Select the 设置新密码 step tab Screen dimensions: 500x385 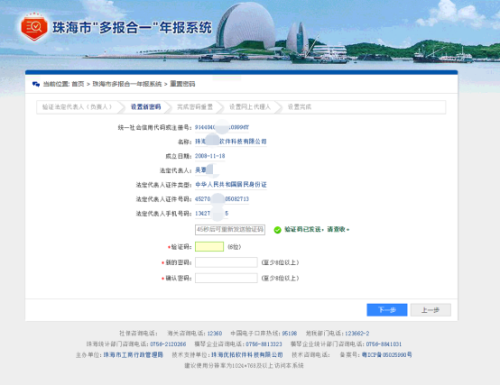[146, 107]
